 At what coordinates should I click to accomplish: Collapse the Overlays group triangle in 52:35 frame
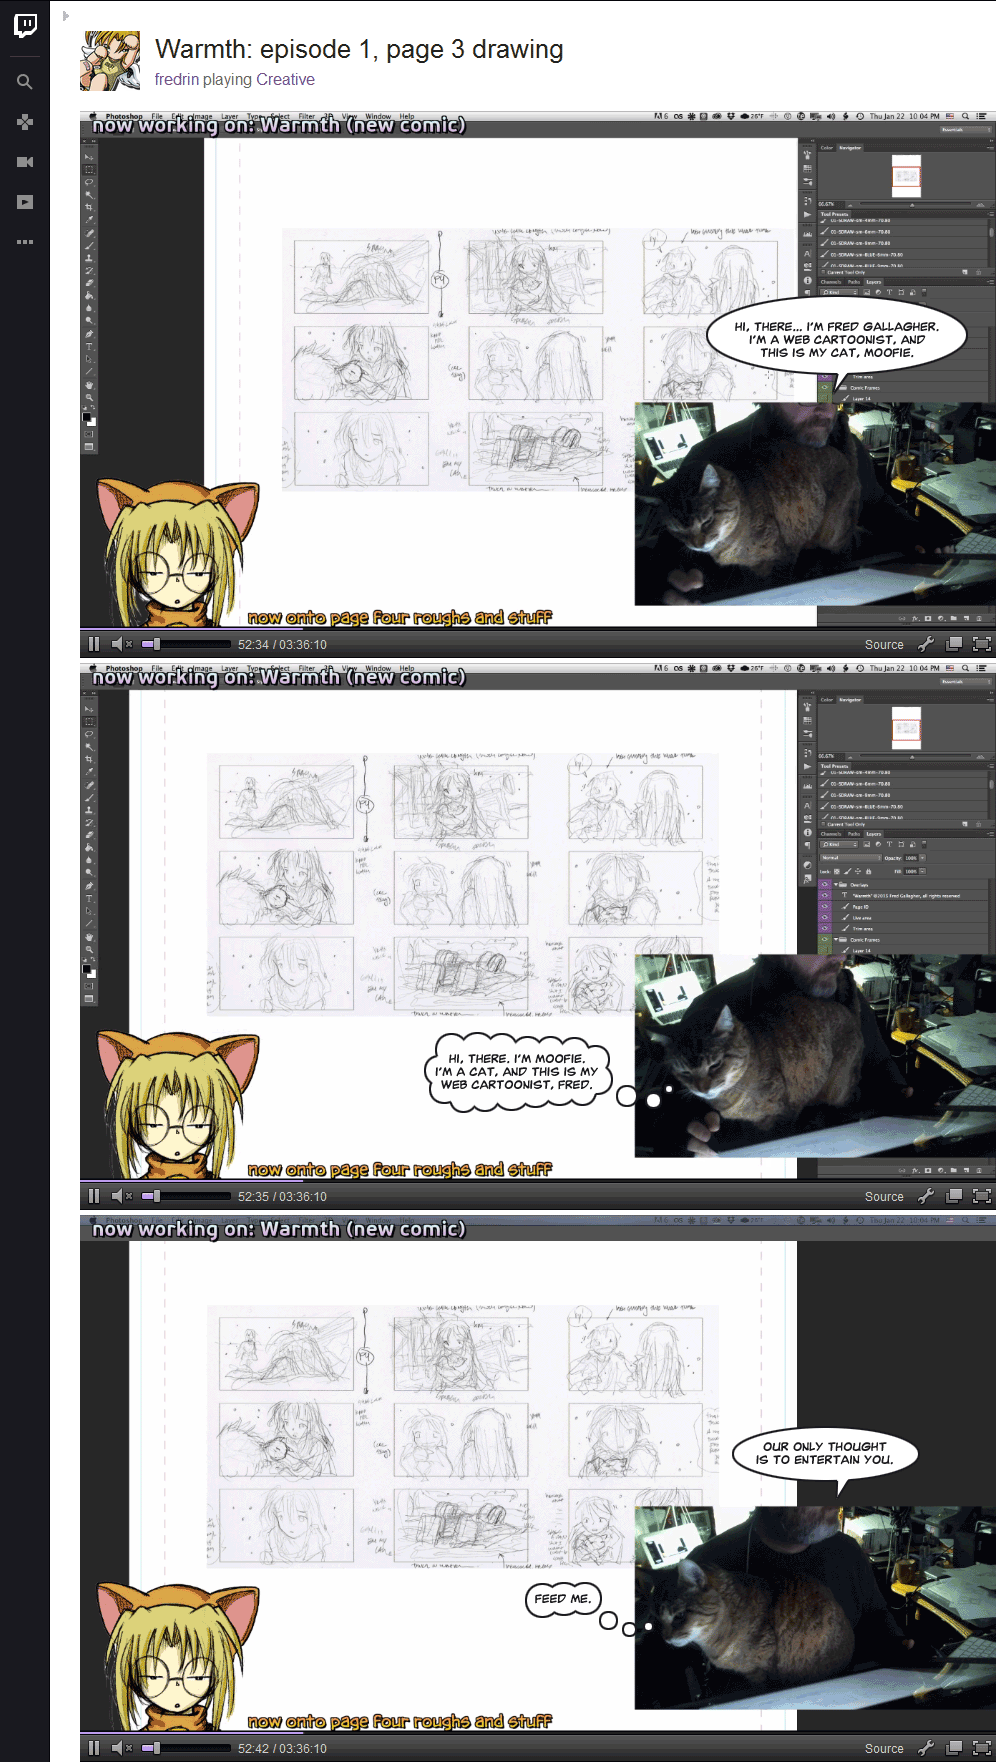point(836,884)
